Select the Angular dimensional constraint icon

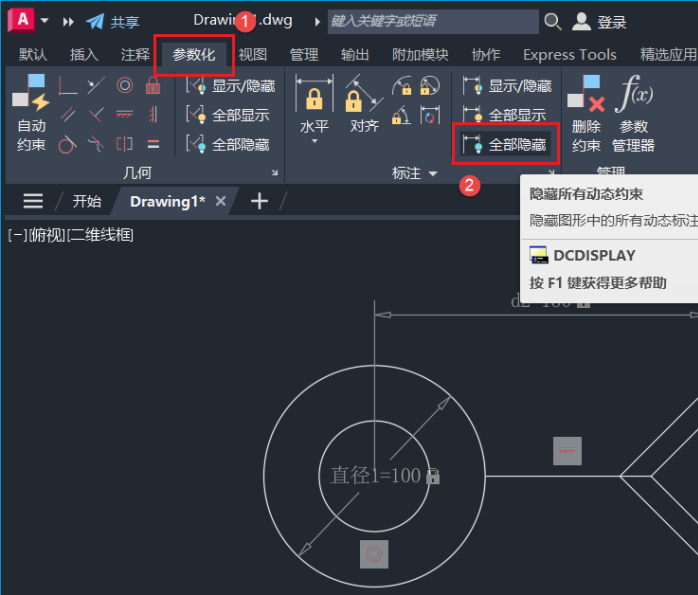tap(402, 115)
